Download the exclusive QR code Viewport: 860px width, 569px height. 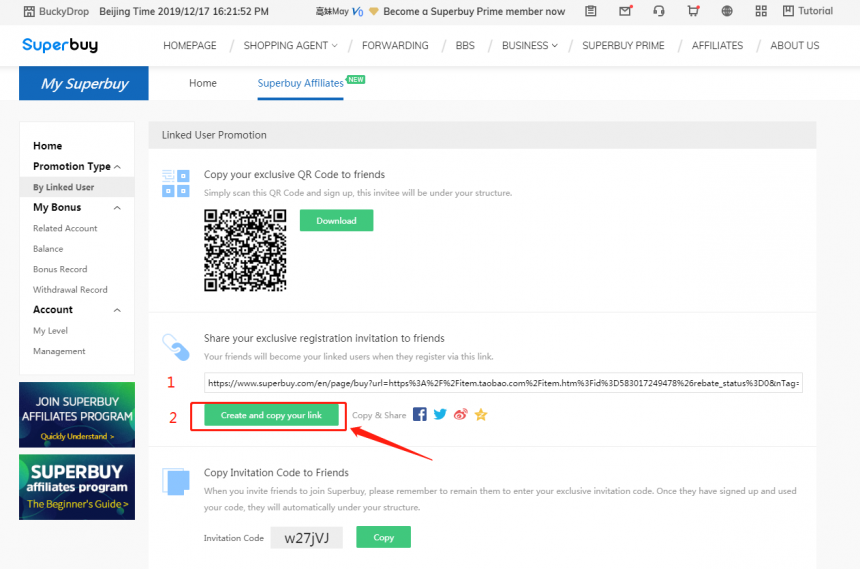(x=336, y=220)
